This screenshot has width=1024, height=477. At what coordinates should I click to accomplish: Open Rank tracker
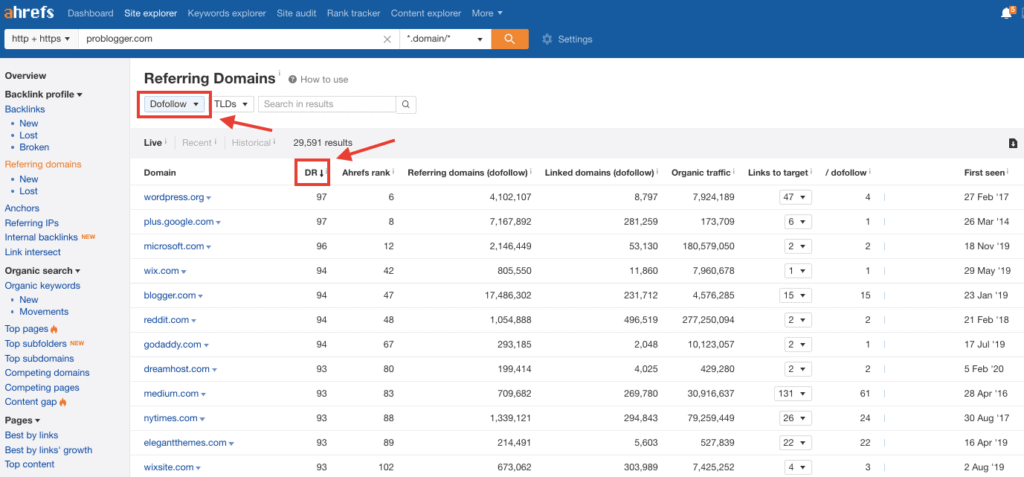pyautogui.click(x=353, y=13)
